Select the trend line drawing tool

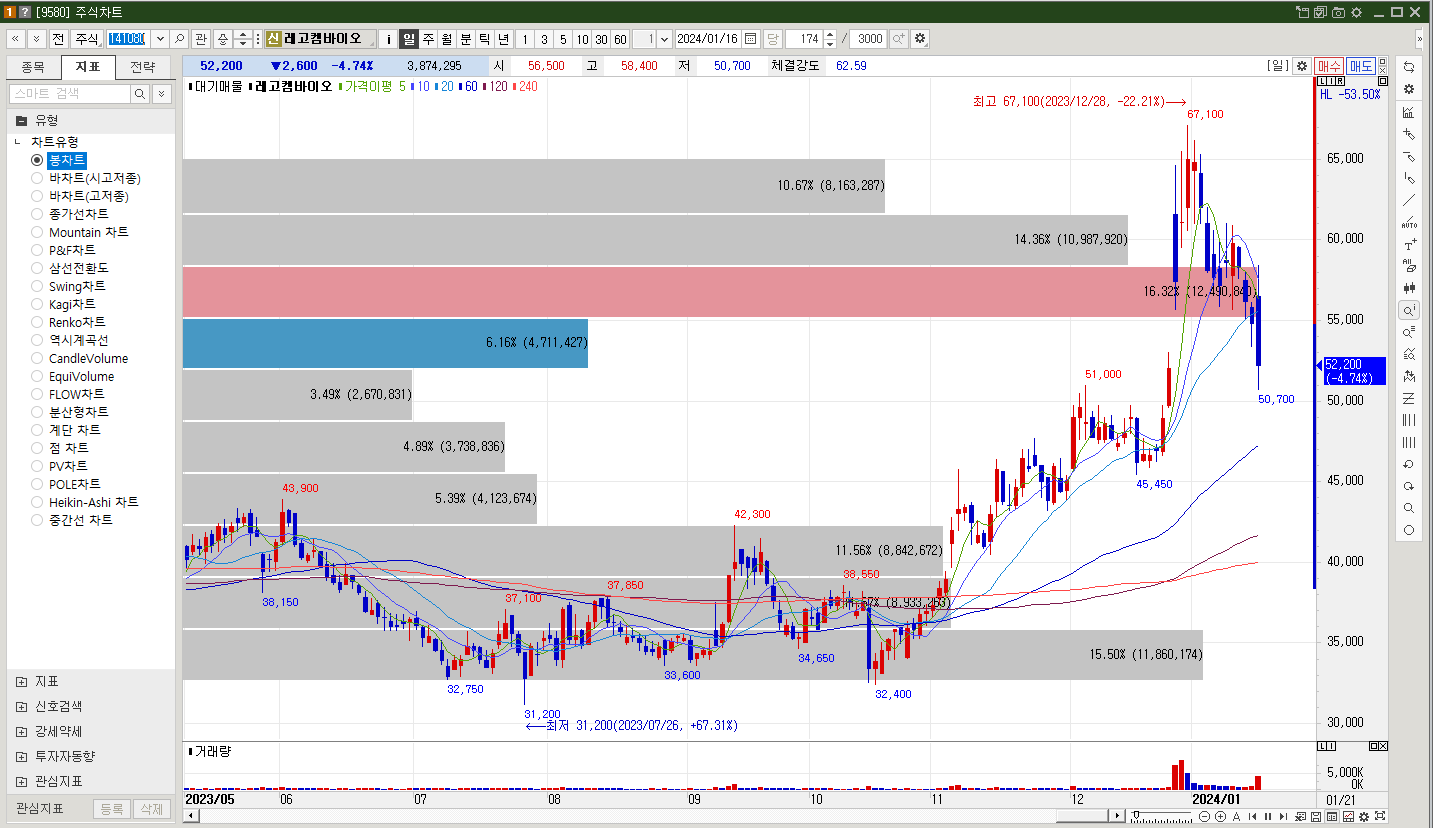1409,200
